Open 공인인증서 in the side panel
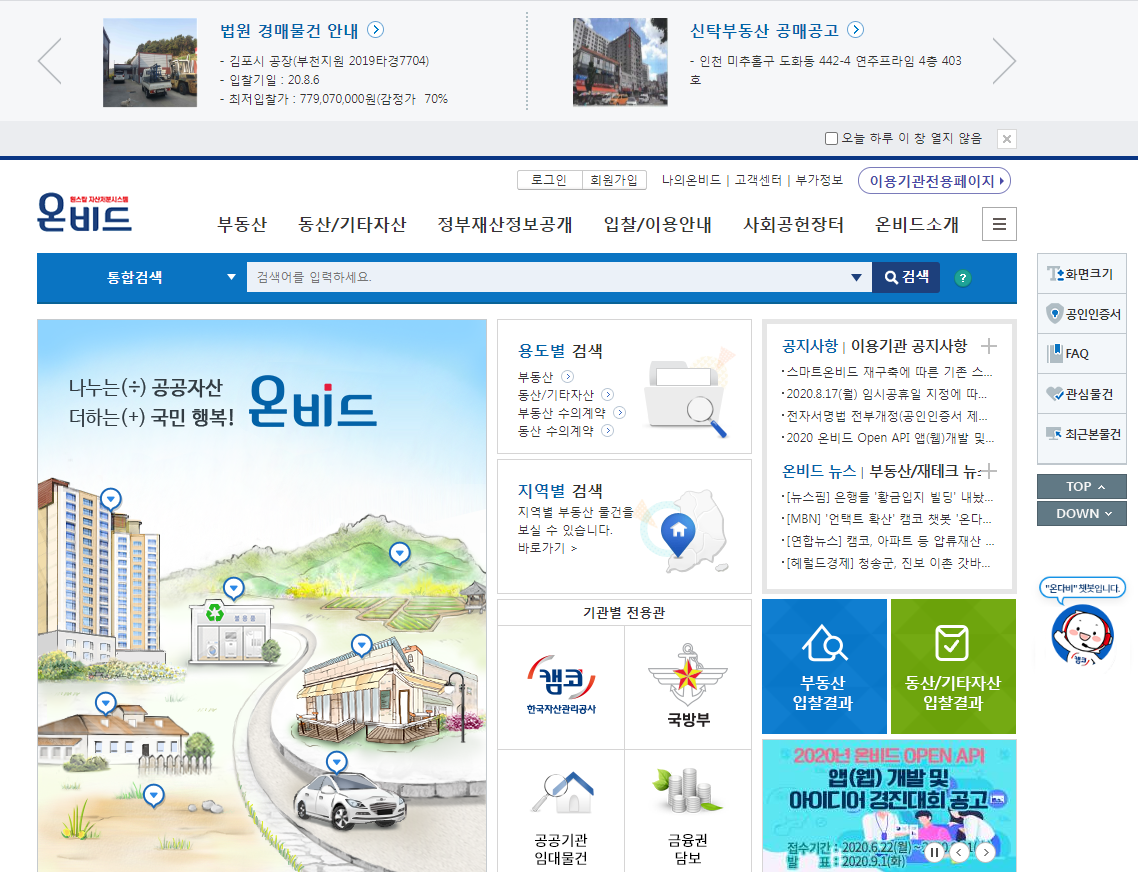The height and width of the screenshot is (872, 1138). point(1081,314)
